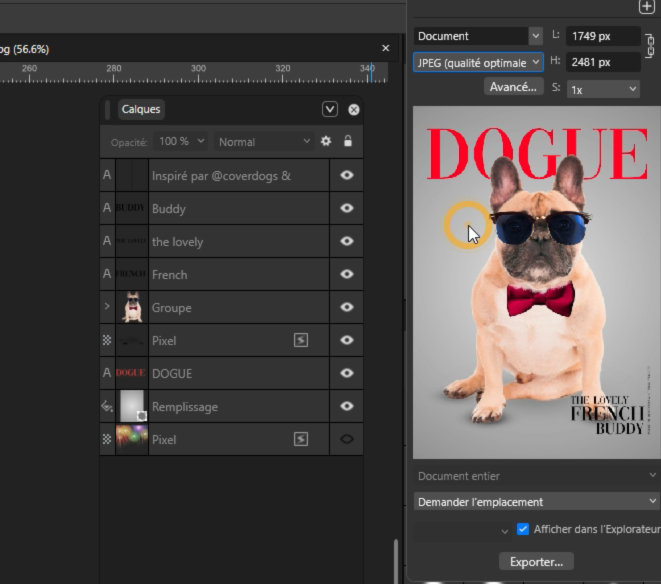661x584 pixels.
Task: Expand the Groupe layer
Action: [107, 307]
